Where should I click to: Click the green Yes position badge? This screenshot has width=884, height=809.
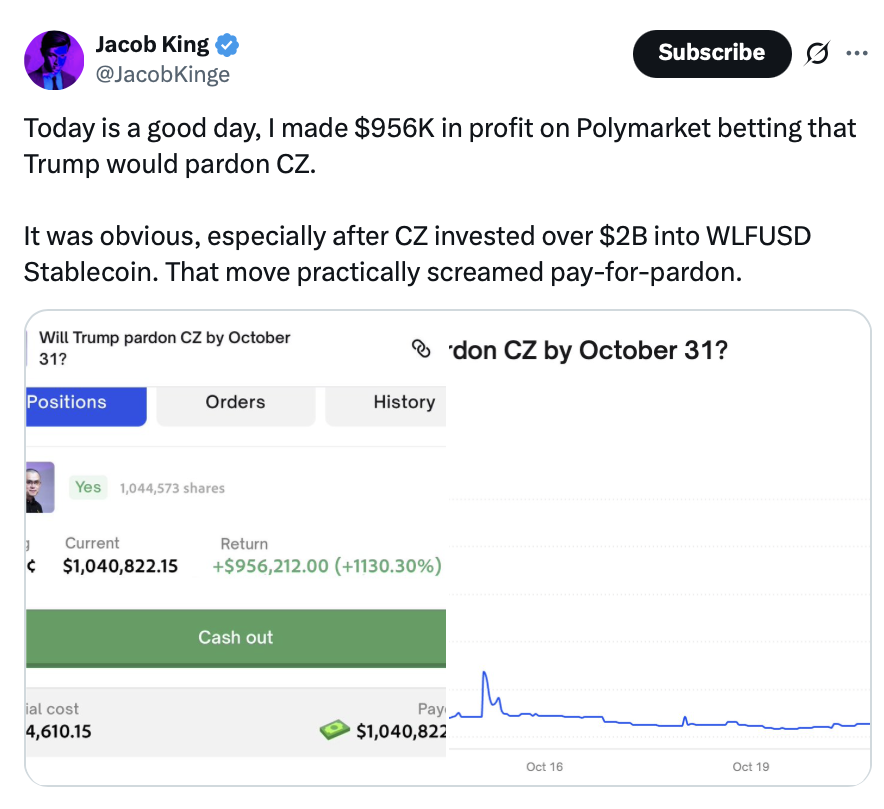(88, 487)
